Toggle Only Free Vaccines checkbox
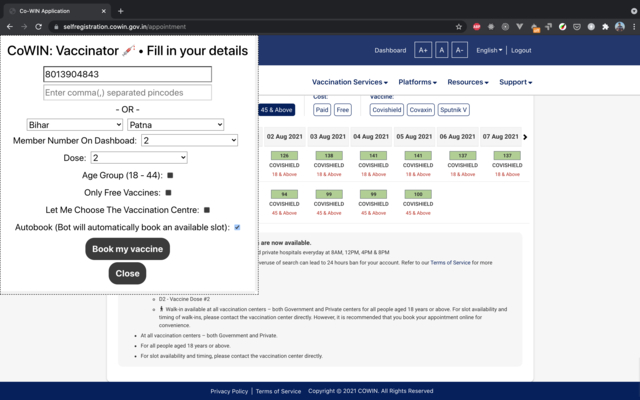The height and width of the screenshot is (400, 640). 168,192
